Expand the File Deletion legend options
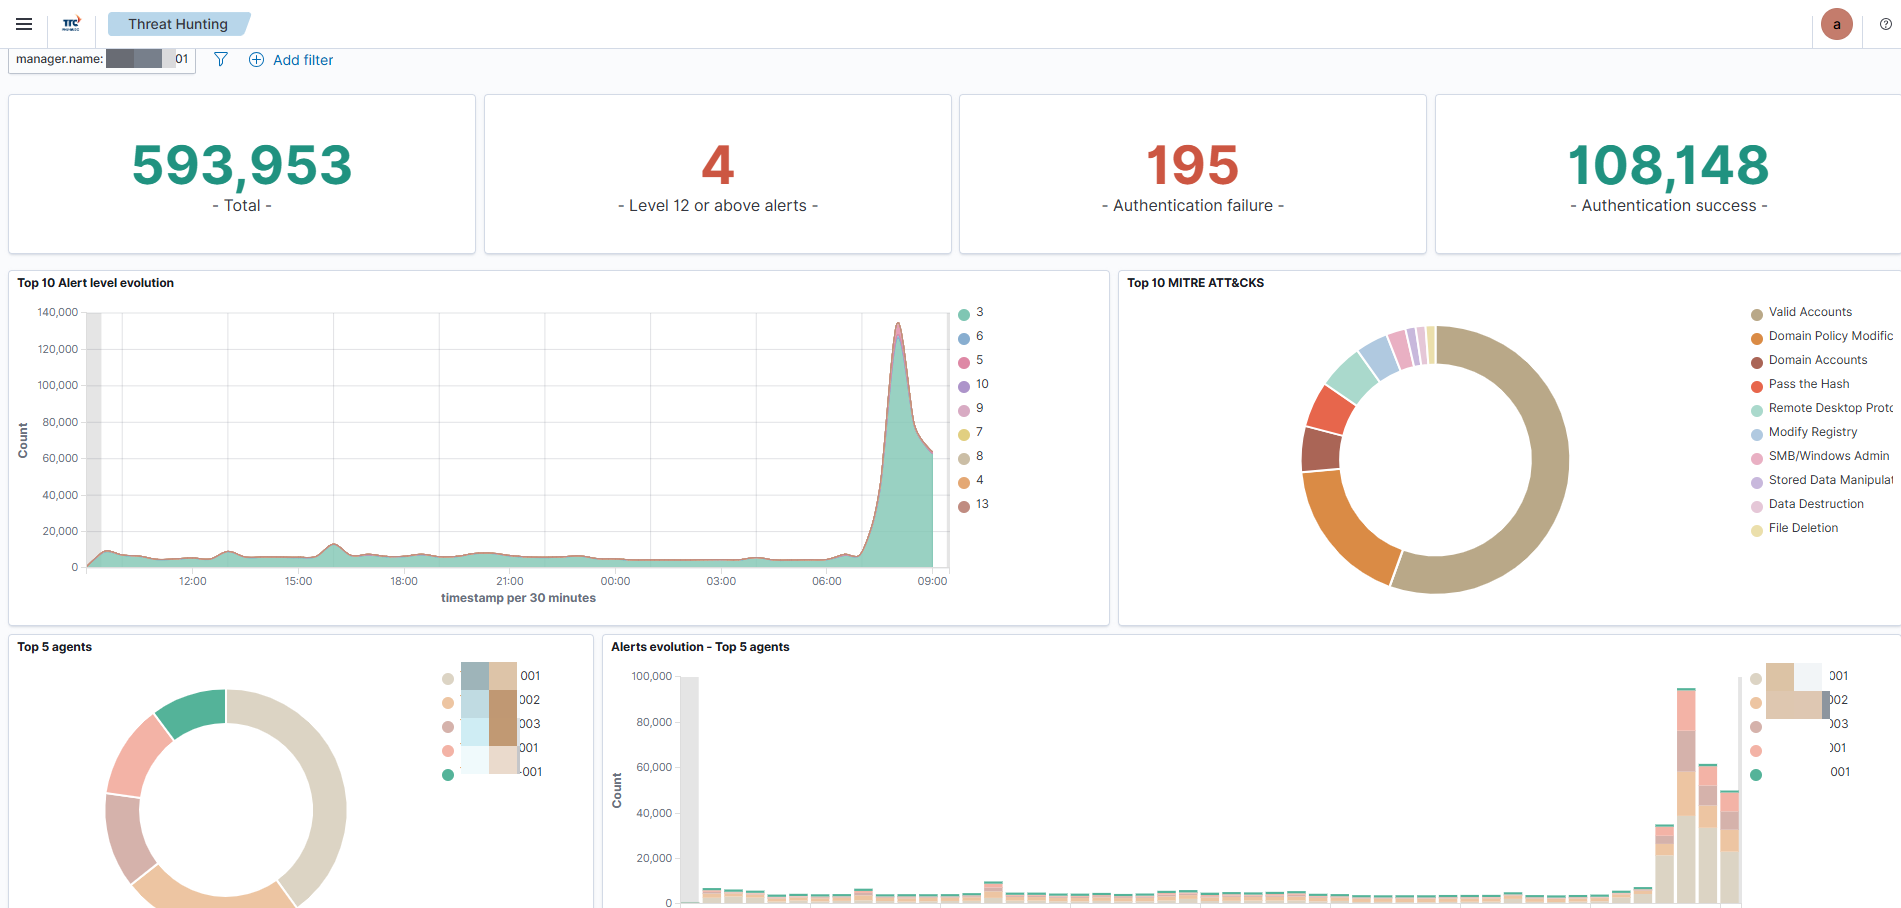The image size is (1901, 908). pos(1802,528)
